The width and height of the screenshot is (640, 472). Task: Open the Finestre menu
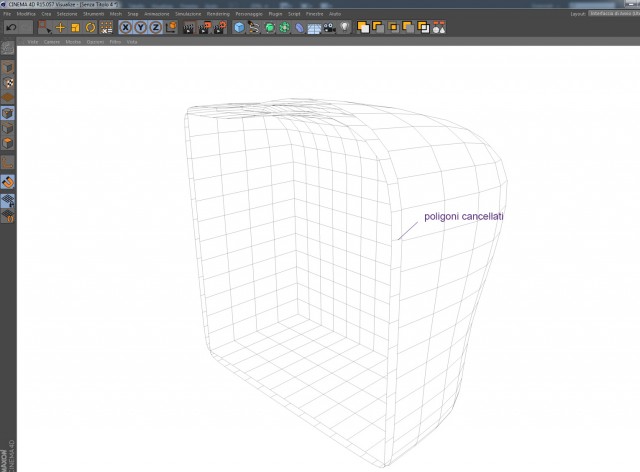pos(314,14)
